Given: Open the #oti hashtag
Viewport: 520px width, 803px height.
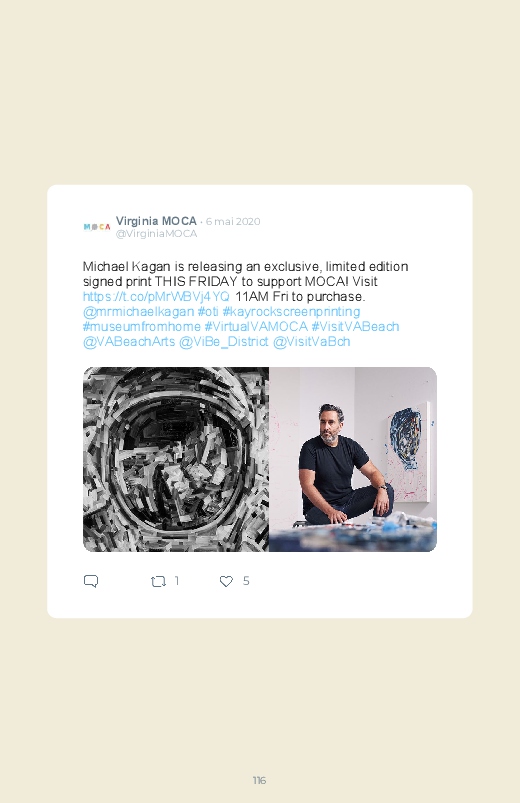Looking at the screenshot, I should pos(208,311).
